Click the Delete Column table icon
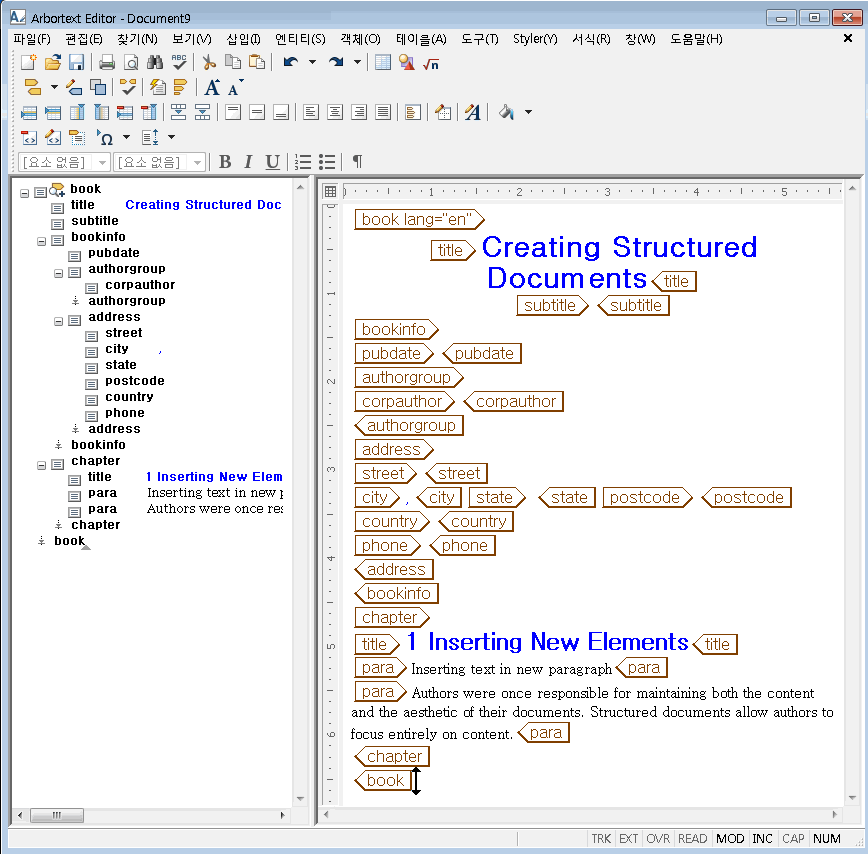Image resolution: width=868 pixels, height=854 pixels. click(149, 112)
